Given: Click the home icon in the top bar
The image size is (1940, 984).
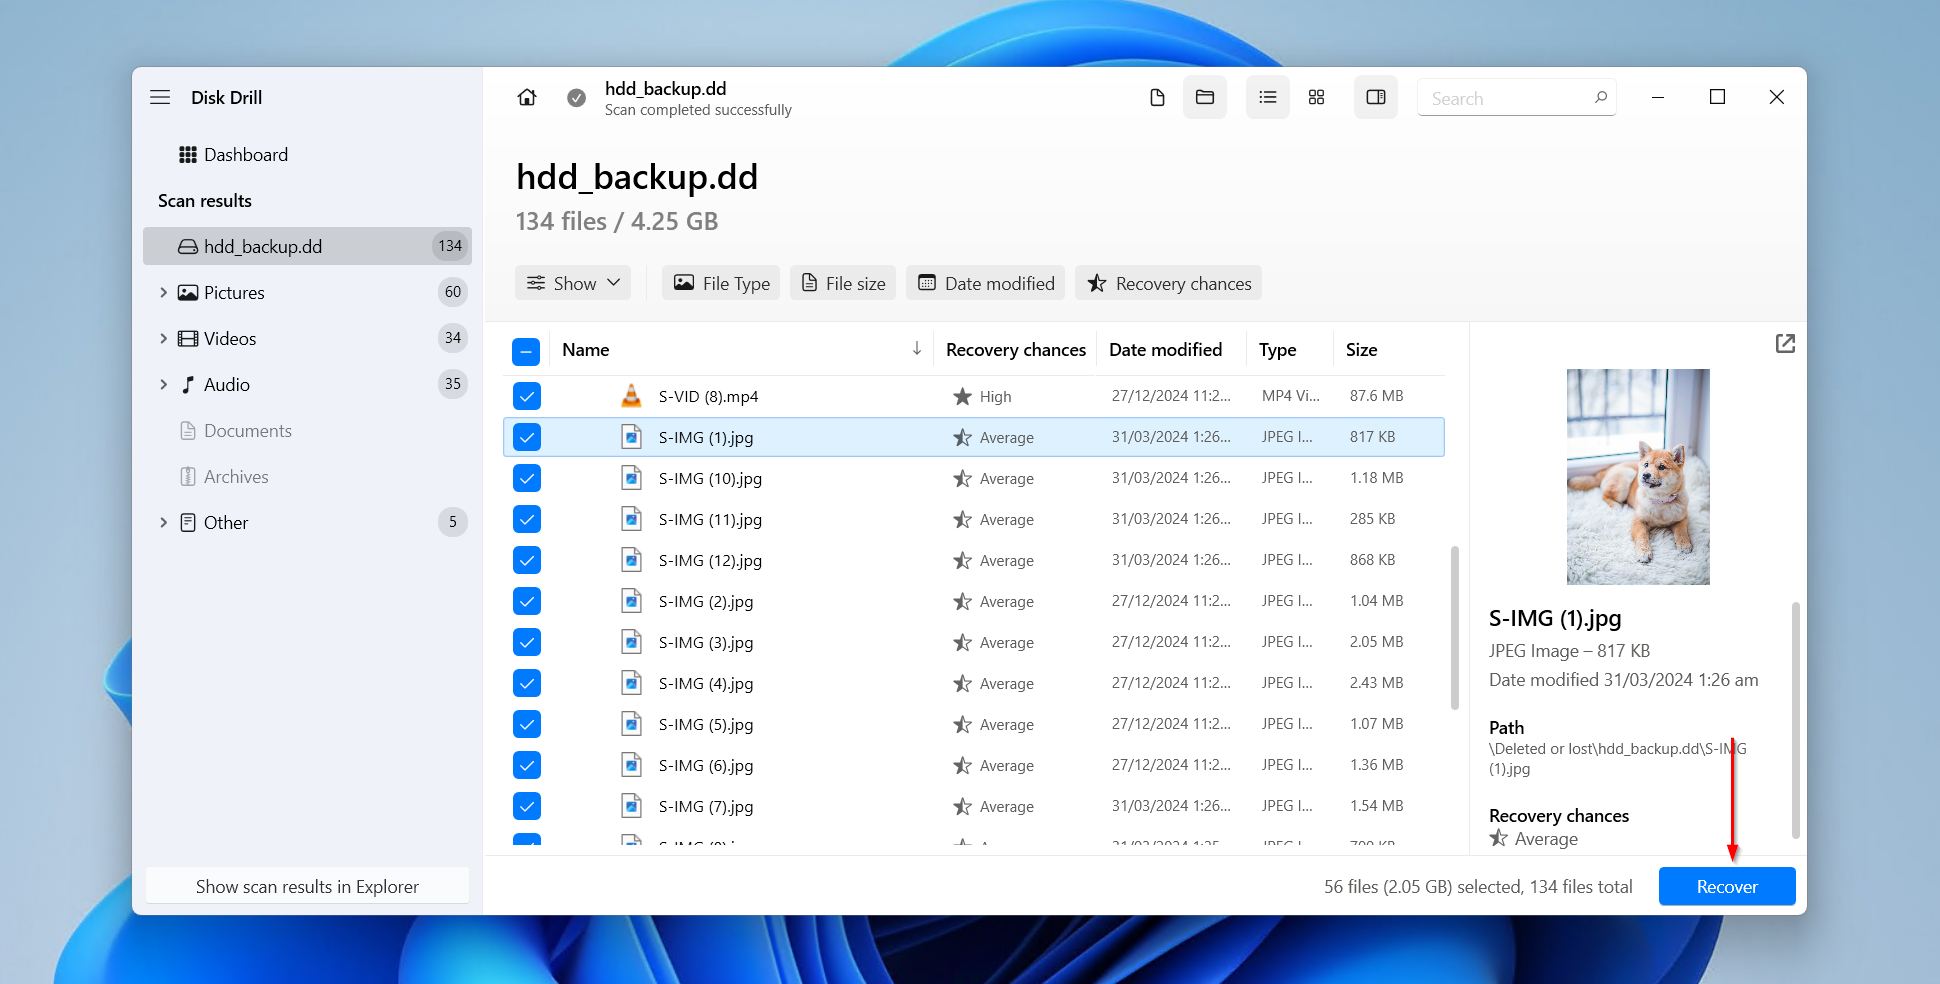Looking at the screenshot, I should (527, 97).
